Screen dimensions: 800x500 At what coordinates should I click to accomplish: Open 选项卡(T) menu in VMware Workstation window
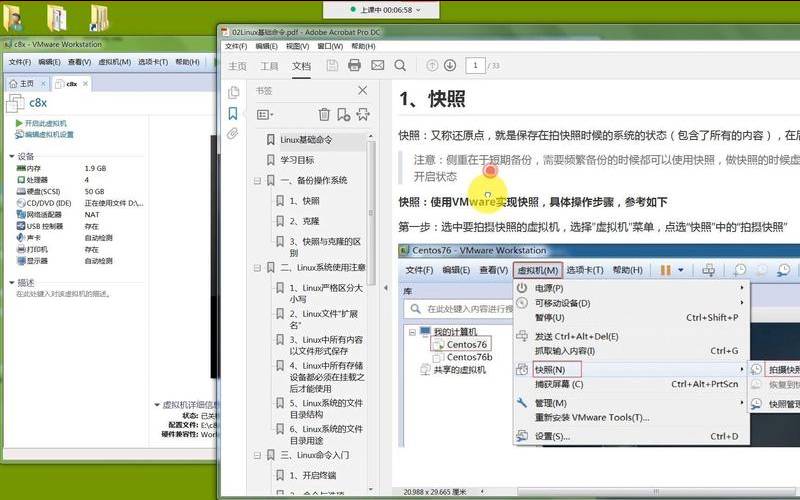click(153, 62)
